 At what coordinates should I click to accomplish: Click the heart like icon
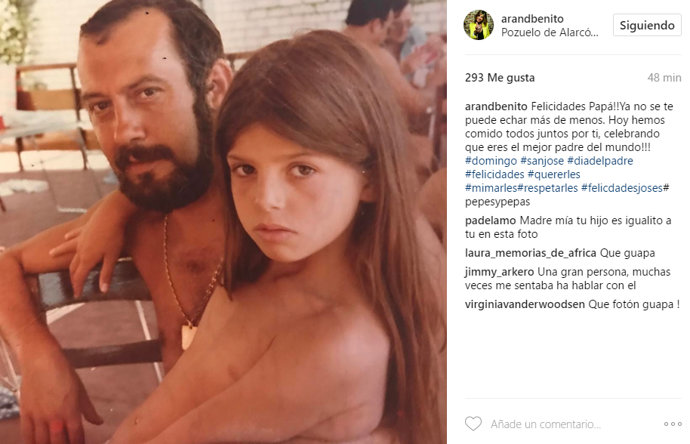[x=473, y=424]
